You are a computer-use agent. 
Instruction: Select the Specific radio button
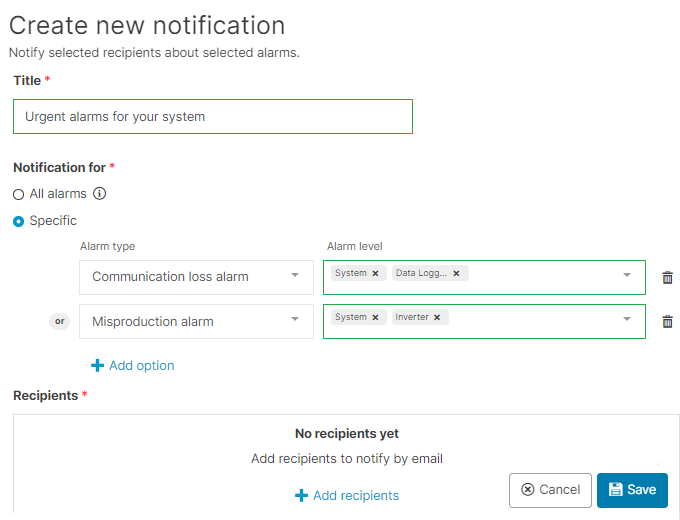pyautogui.click(x=19, y=221)
